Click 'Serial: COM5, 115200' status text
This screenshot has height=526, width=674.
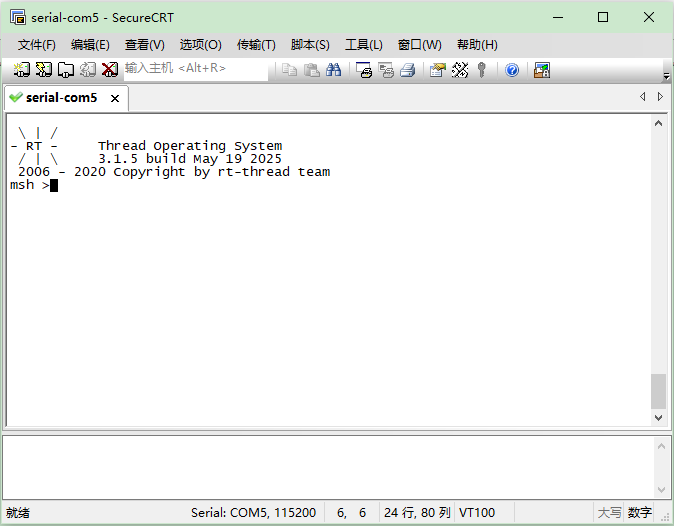pyautogui.click(x=253, y=513)
